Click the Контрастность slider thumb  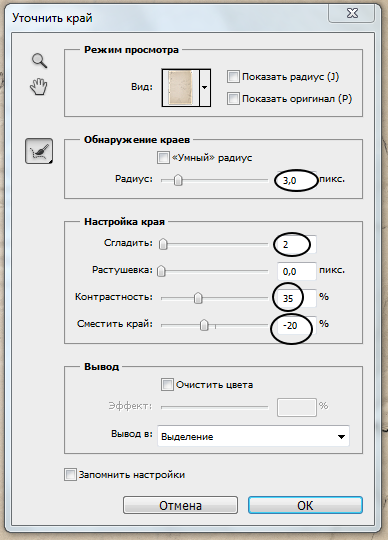tap(198, 298)
